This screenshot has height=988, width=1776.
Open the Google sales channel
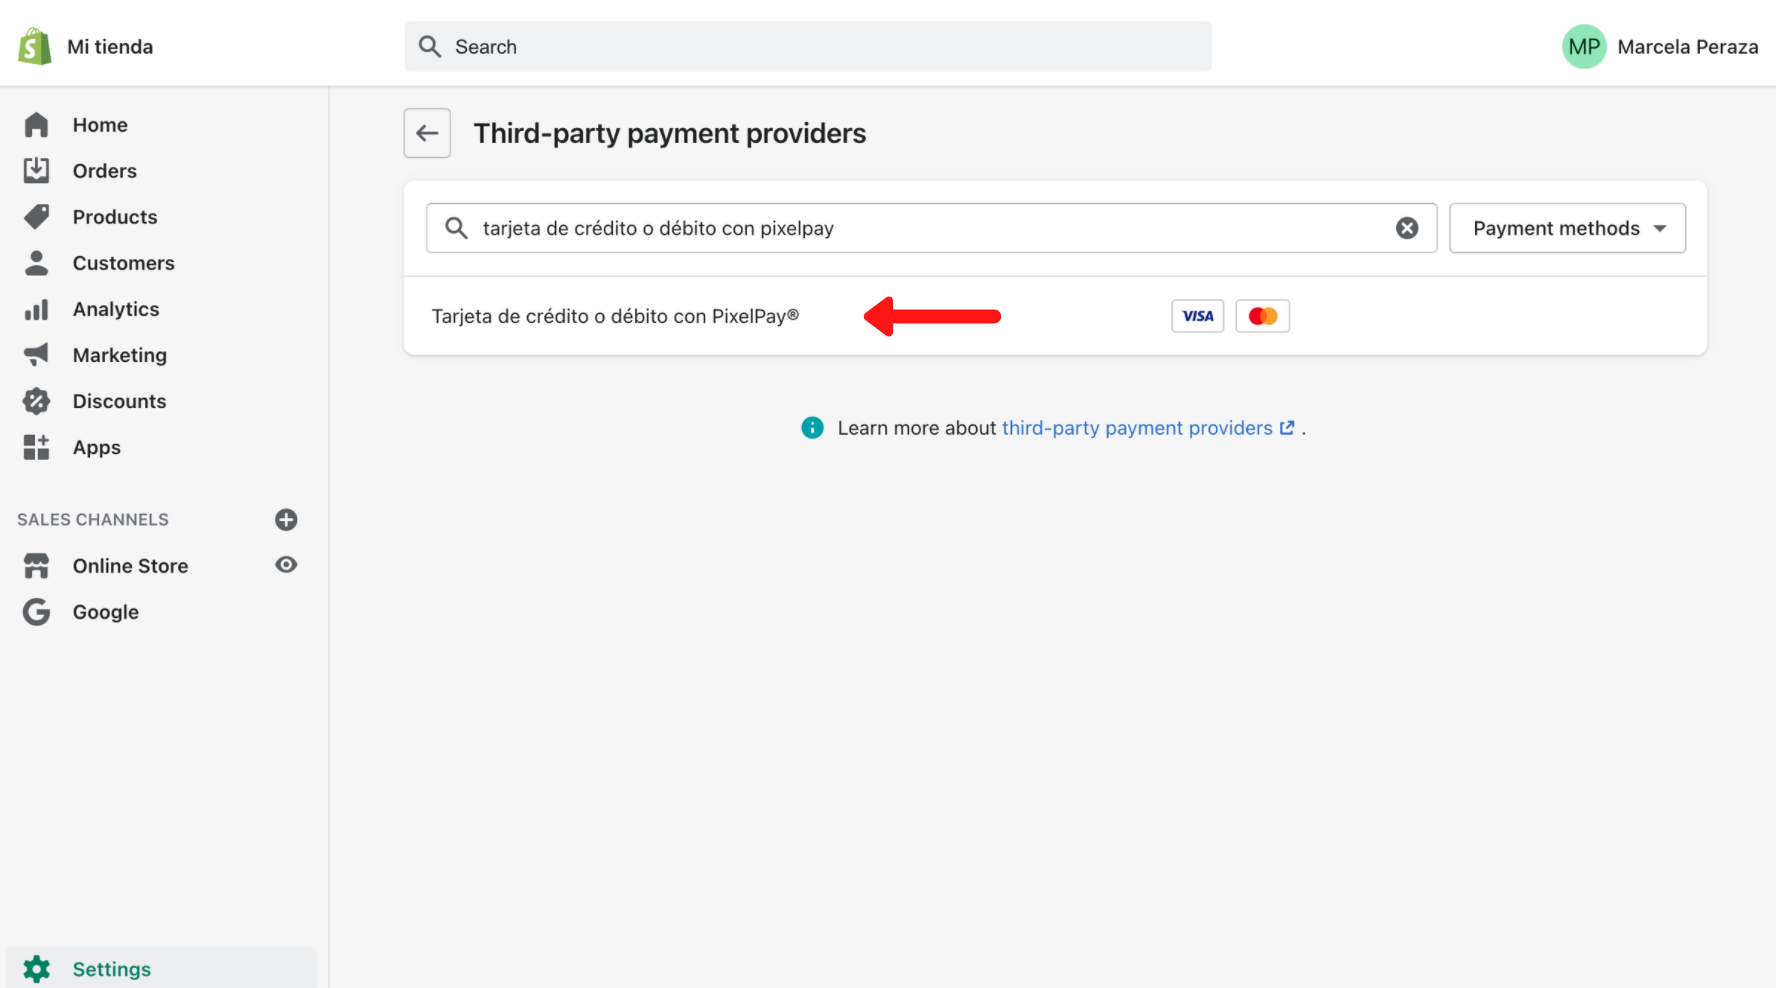point(105,612)
